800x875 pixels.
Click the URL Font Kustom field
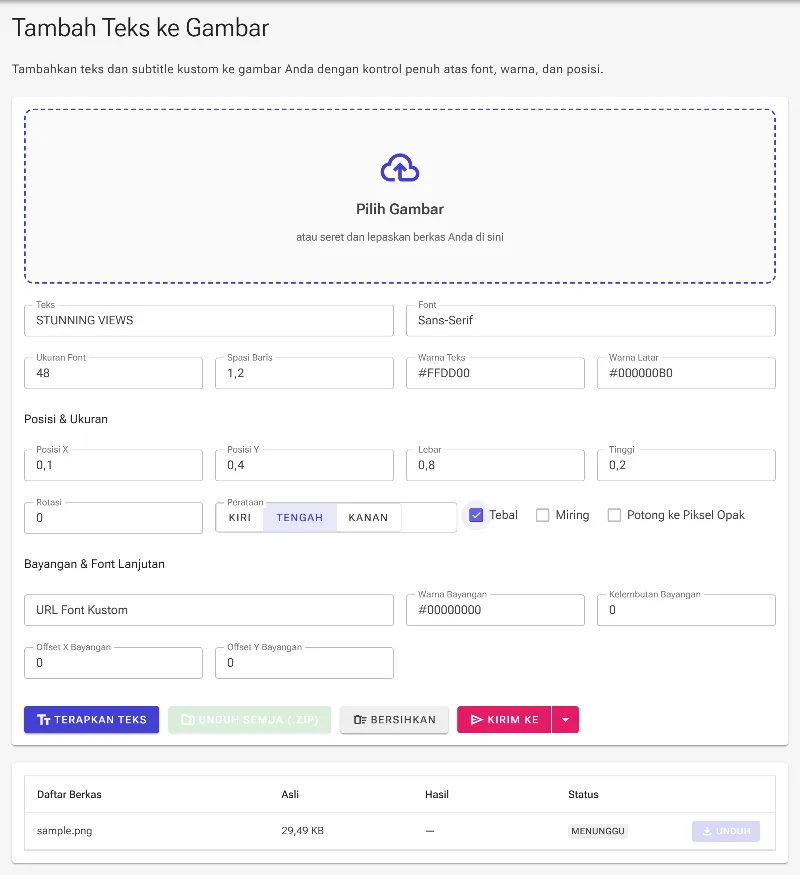pyautogui.click(x=209, y=610)
